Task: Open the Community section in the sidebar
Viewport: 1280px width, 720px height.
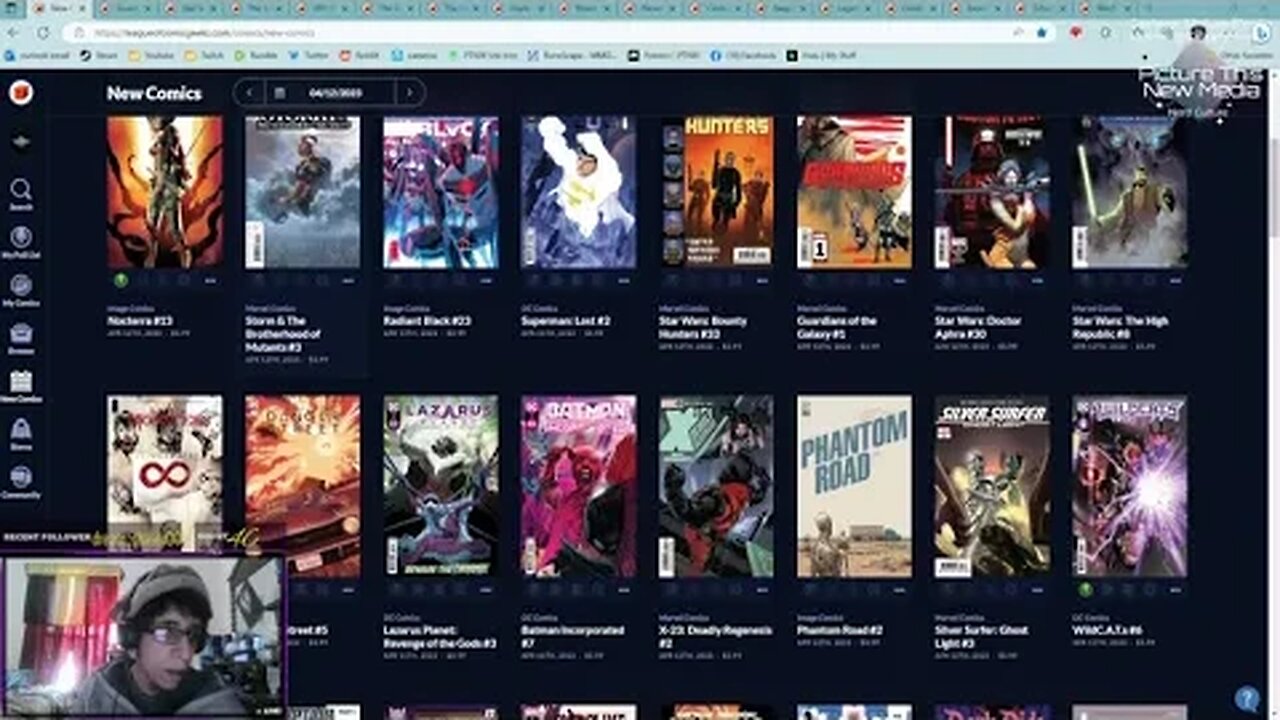Action: pos(21,483)
